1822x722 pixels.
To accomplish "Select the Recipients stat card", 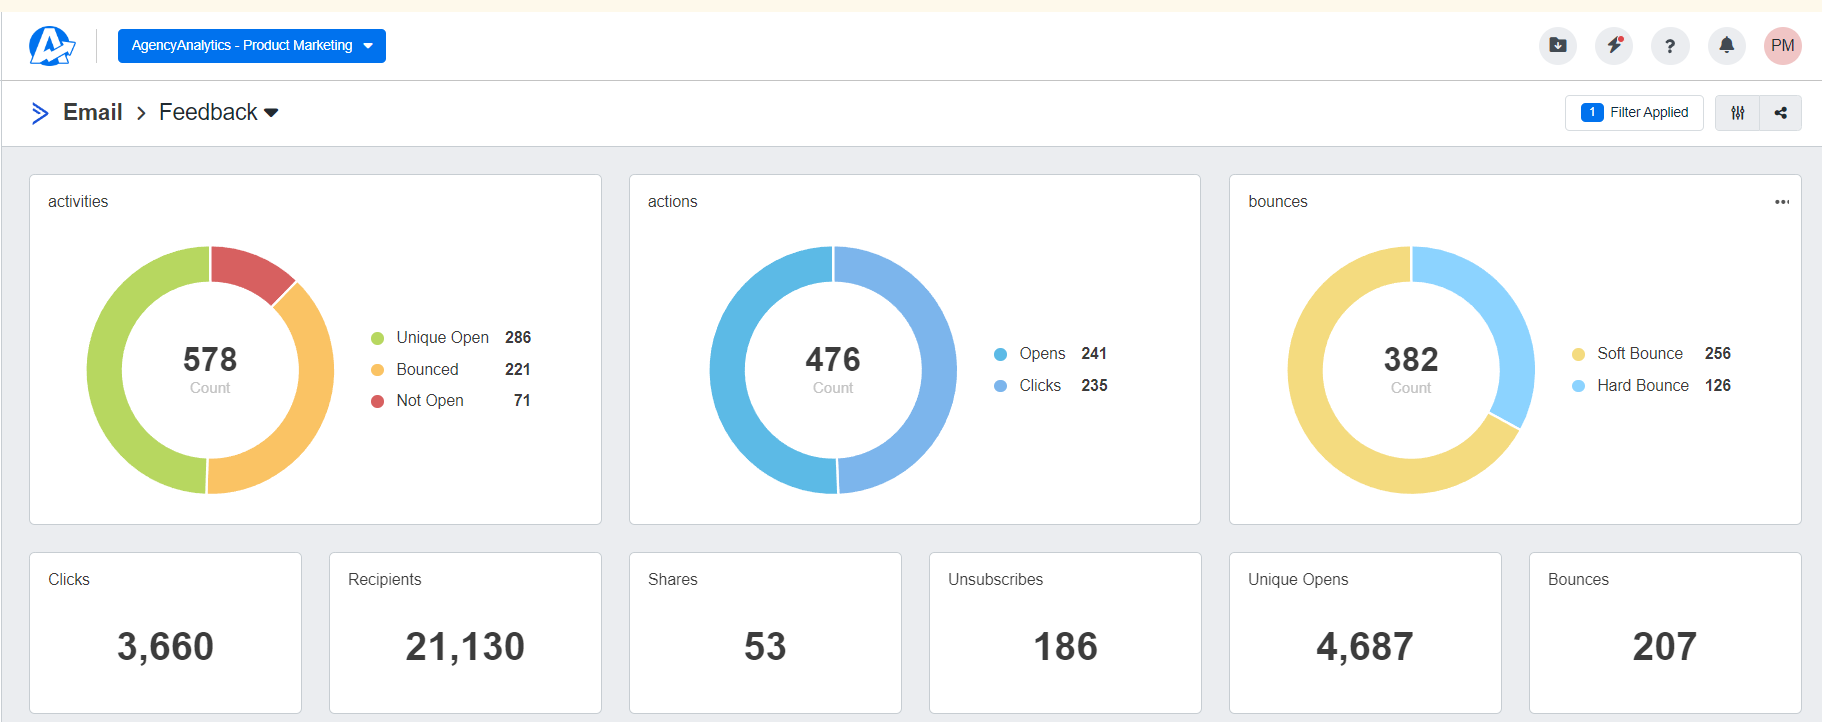I will tap(465, 632).
